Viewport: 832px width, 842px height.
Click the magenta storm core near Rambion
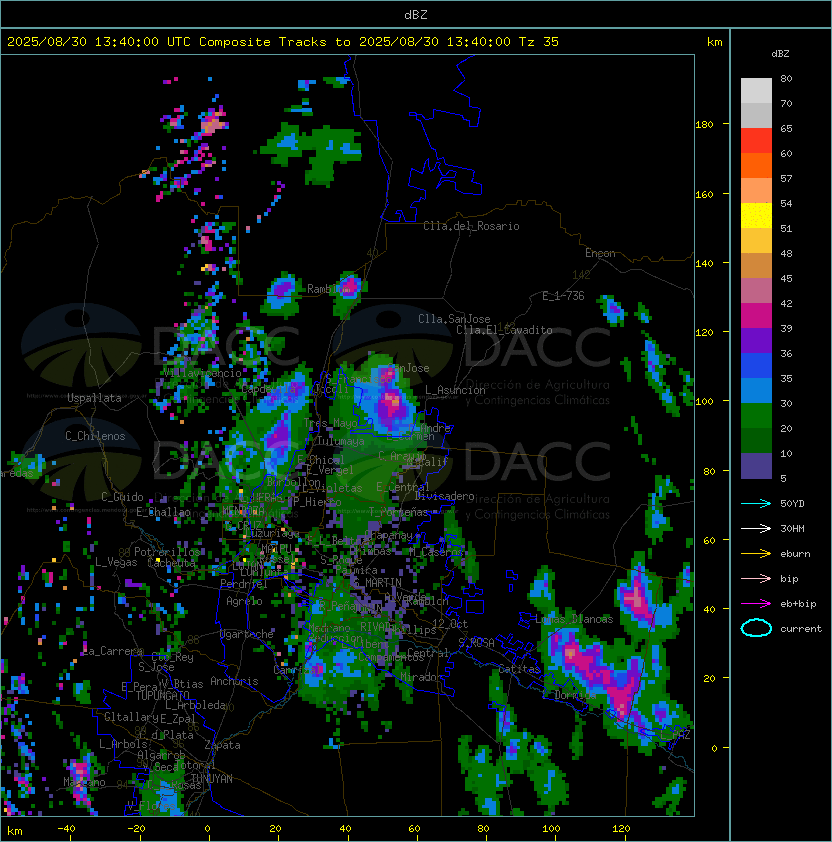(350, 285)
